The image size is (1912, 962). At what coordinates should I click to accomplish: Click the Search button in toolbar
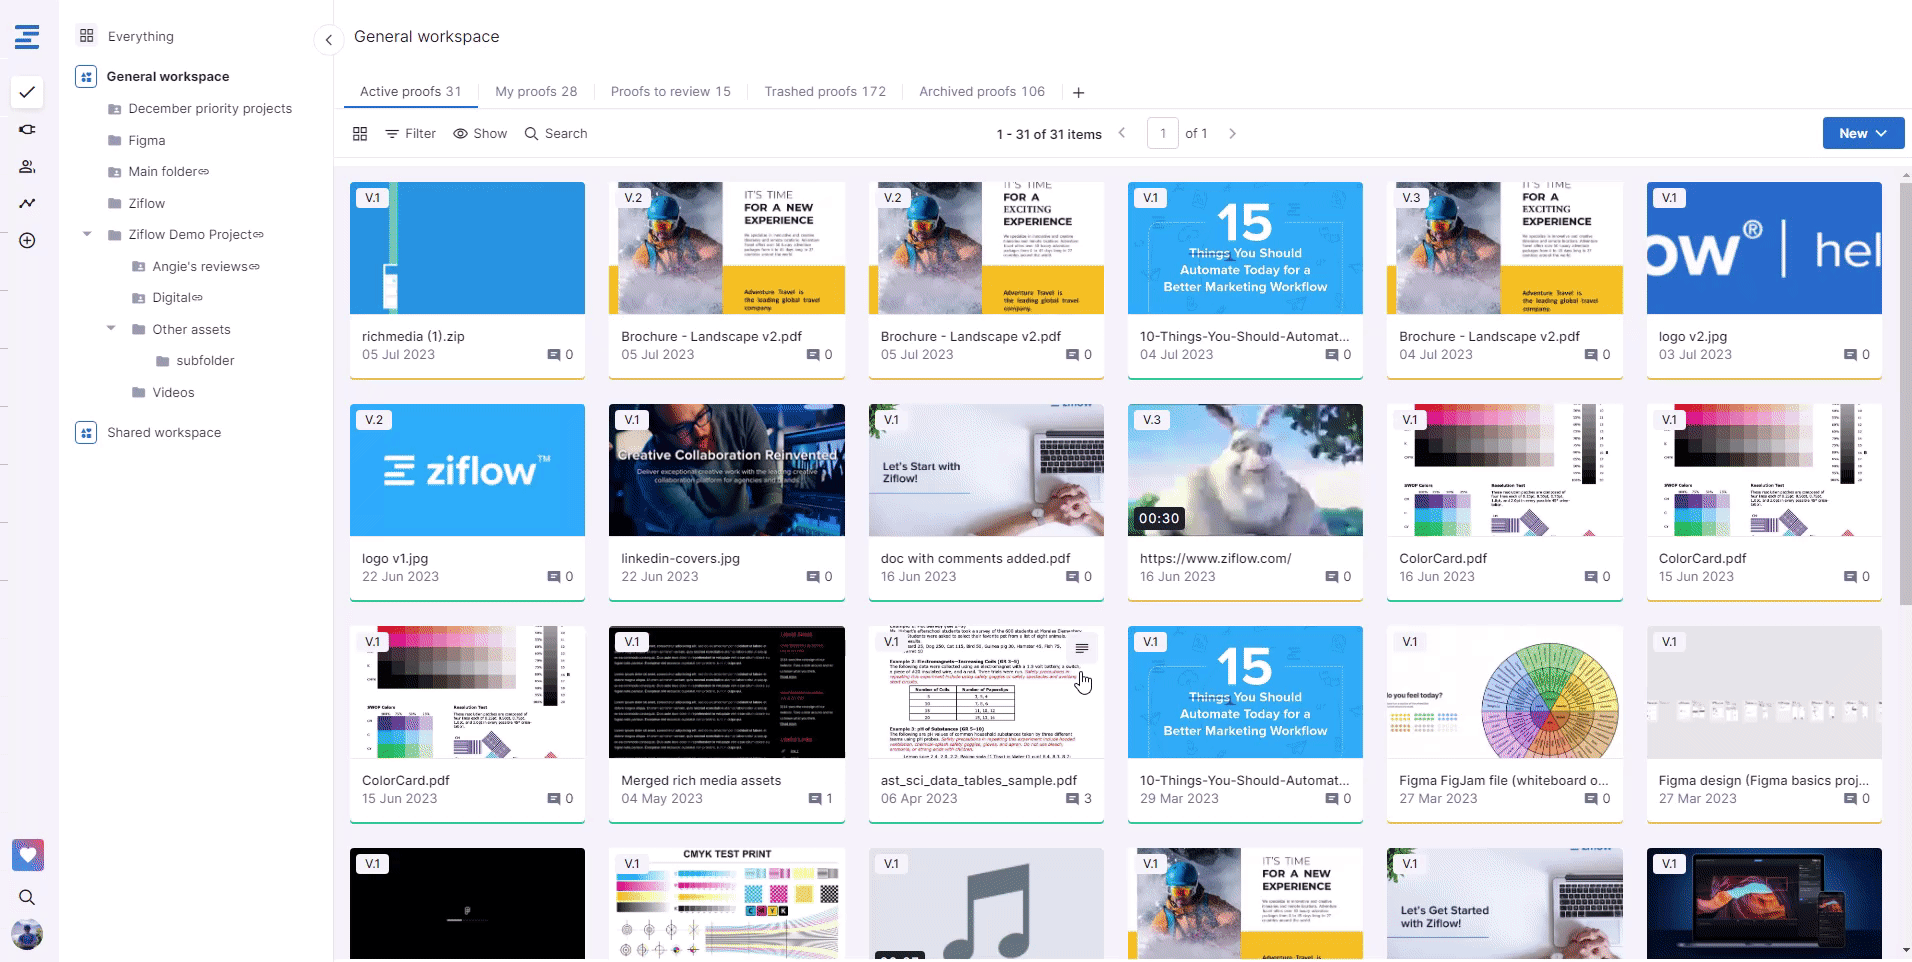[556, 134]
